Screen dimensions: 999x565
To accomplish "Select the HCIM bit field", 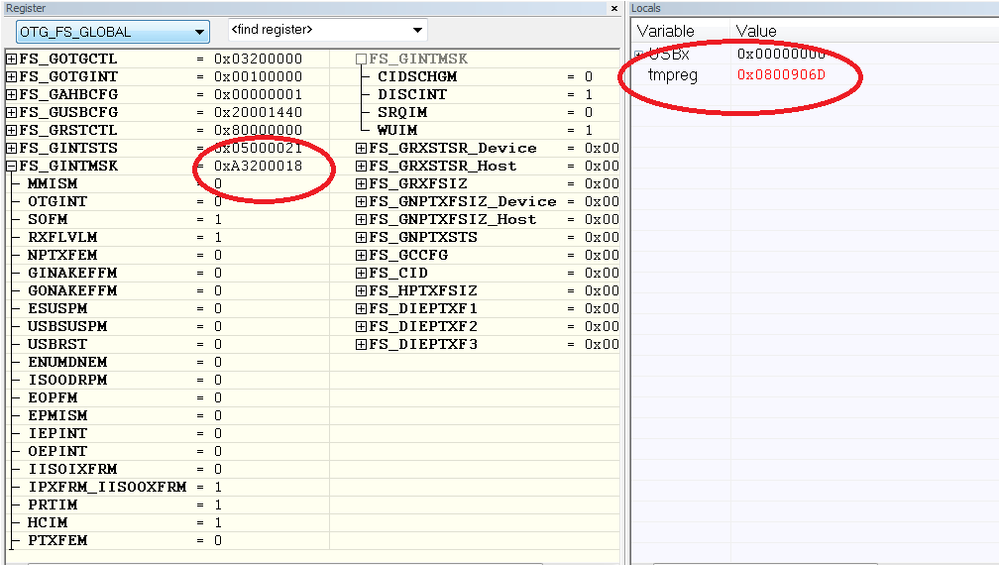I will 48,522.
